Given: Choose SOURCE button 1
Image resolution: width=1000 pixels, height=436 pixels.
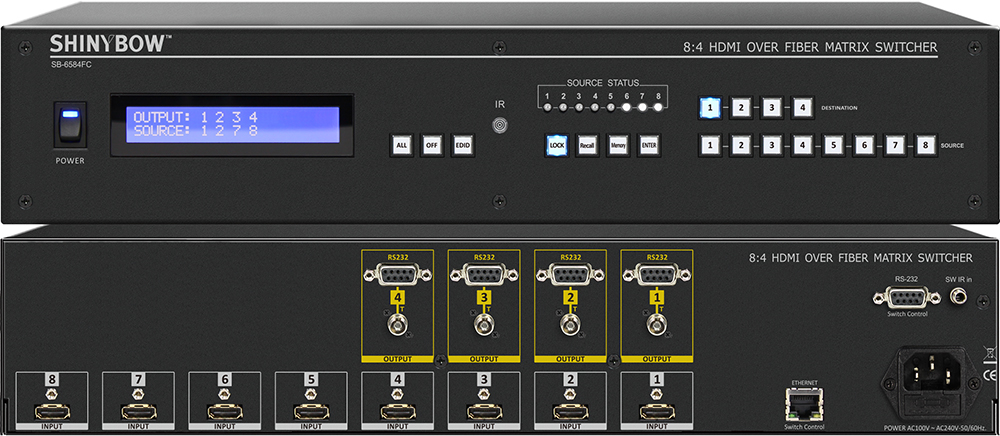Looking at the screenshot, I should tap(710, 145).
